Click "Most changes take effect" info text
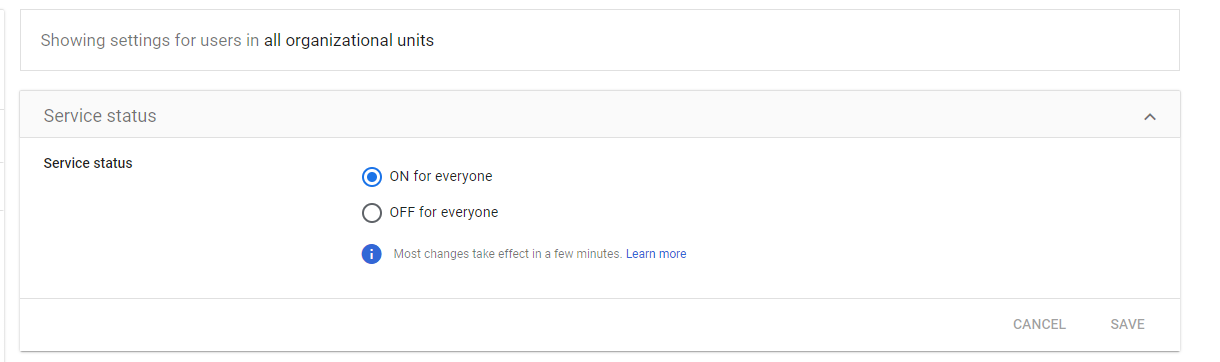This screenshot has width=1220, height=362. tap(508, 254)
